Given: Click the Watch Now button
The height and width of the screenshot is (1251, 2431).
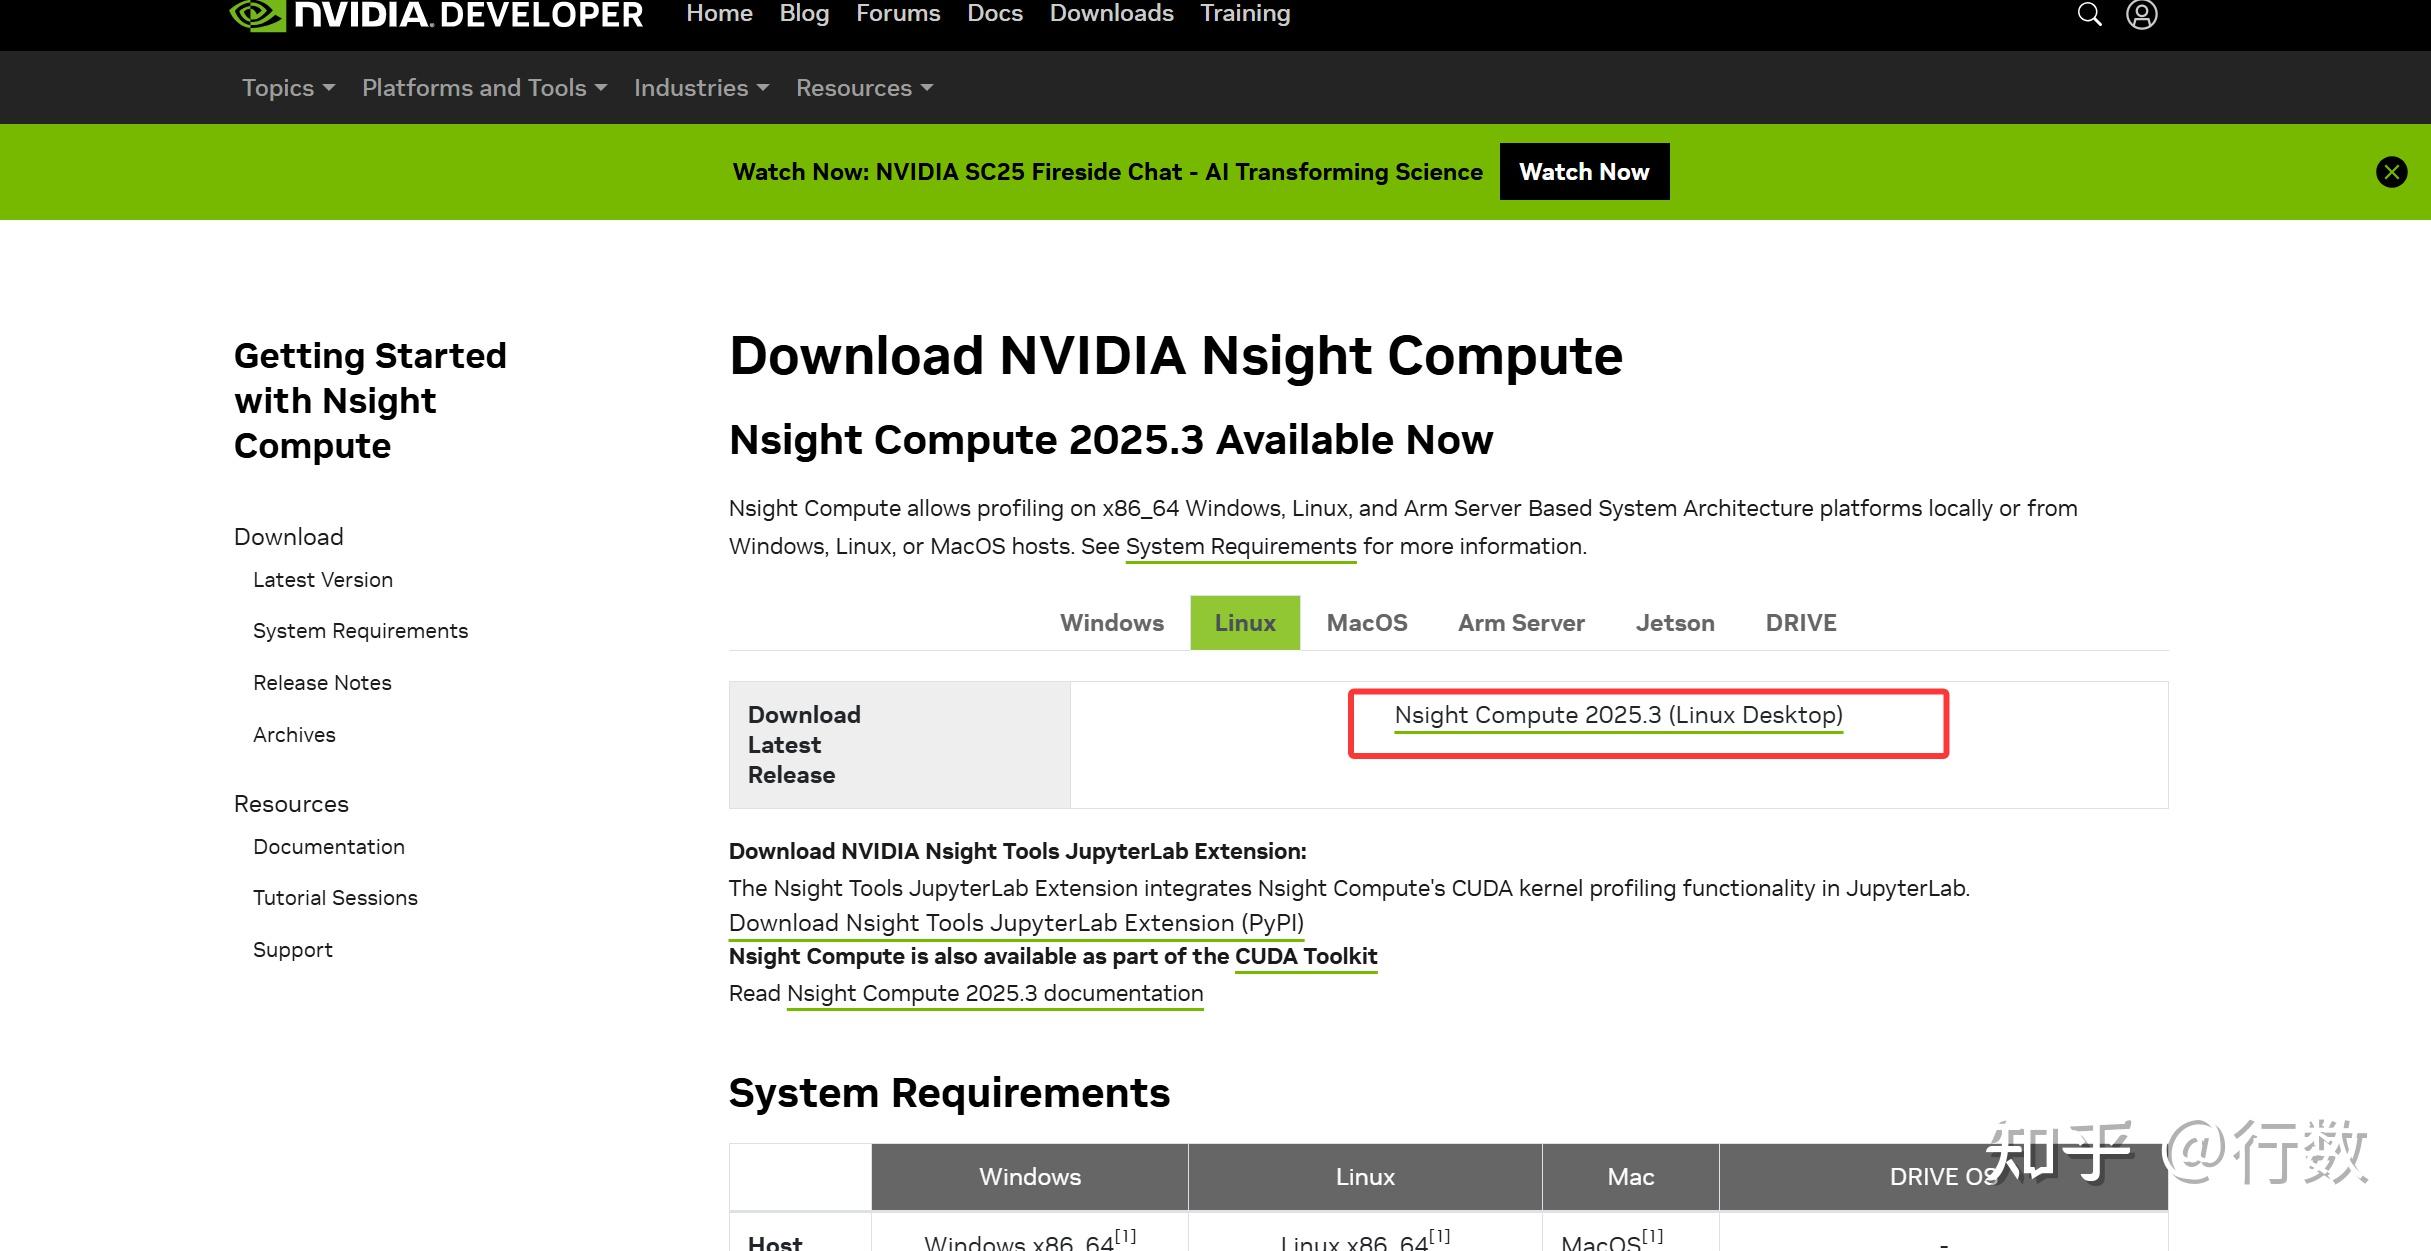Looking at the screenshot, I should 1584,171.
